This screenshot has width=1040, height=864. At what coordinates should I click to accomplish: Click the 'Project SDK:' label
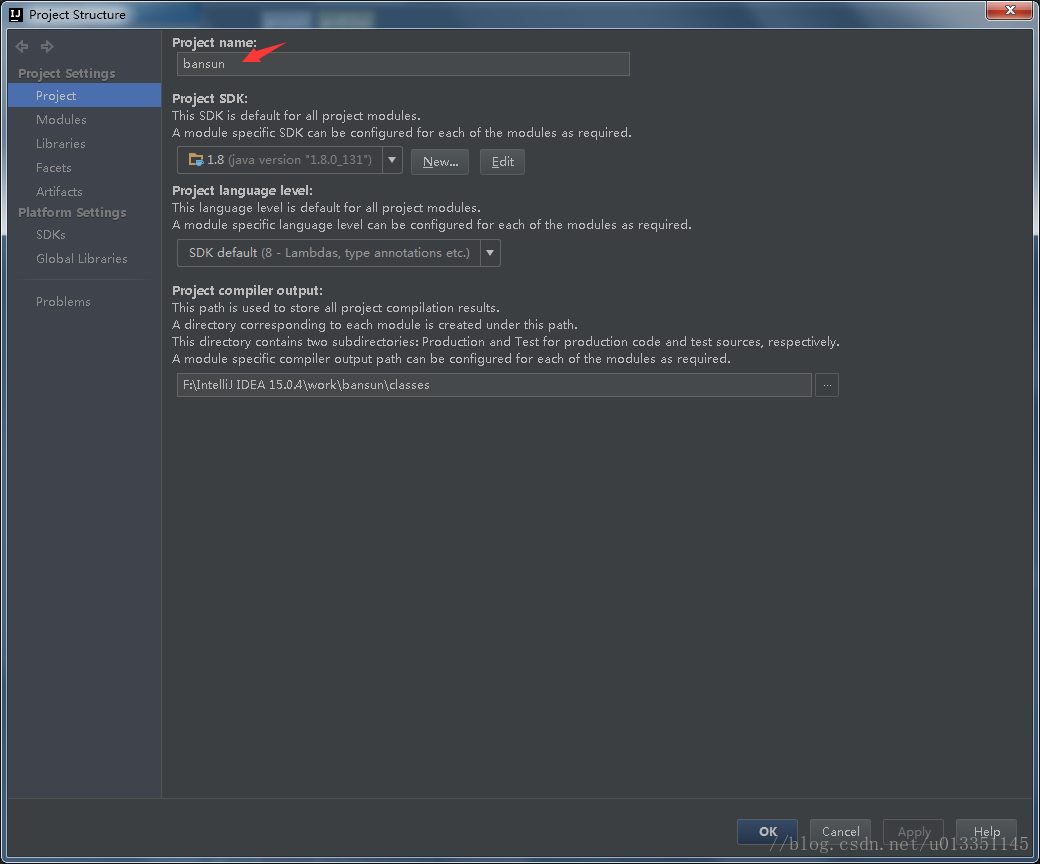pyautogui.click(x=210, y=98)
